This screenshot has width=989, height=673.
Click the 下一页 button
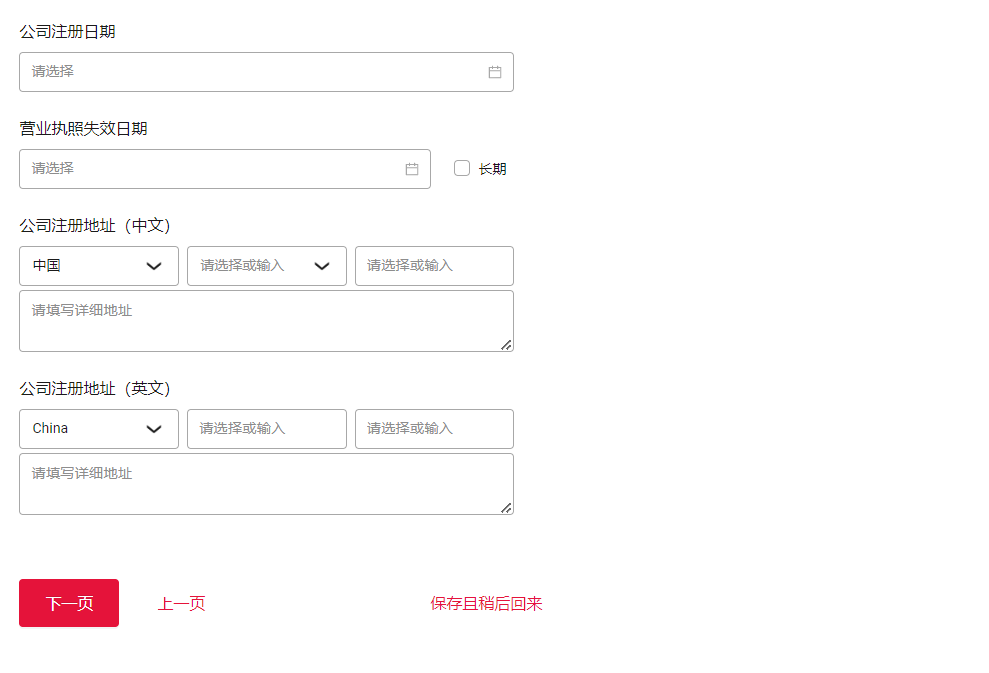[x=68, y=603]
